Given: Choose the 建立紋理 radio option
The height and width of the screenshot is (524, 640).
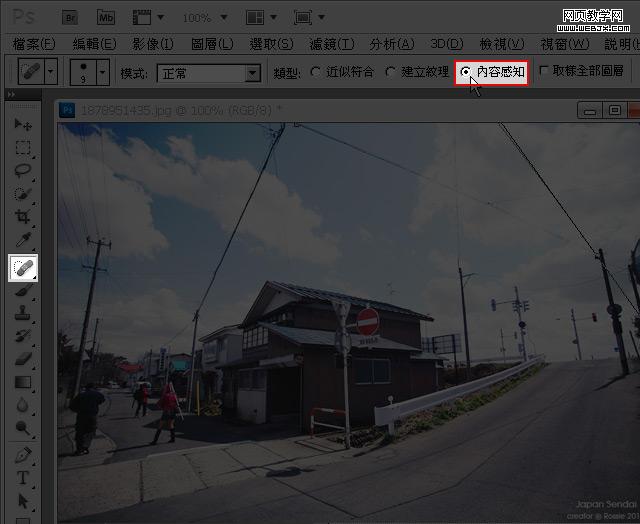Looking at the screenshot, I should pos(391,72).
